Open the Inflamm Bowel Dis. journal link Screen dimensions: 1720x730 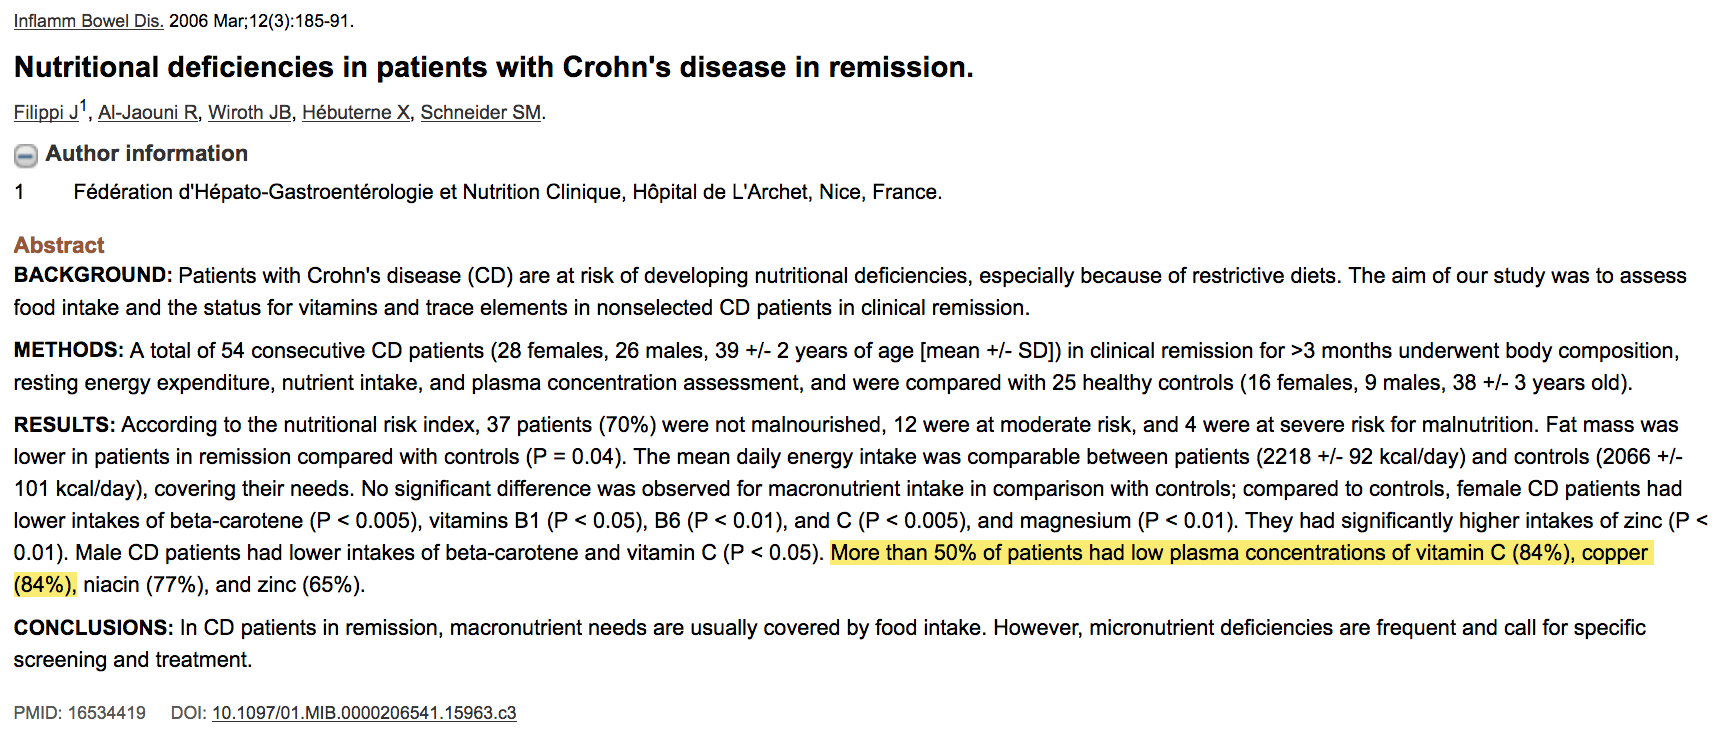click(88, 21)
